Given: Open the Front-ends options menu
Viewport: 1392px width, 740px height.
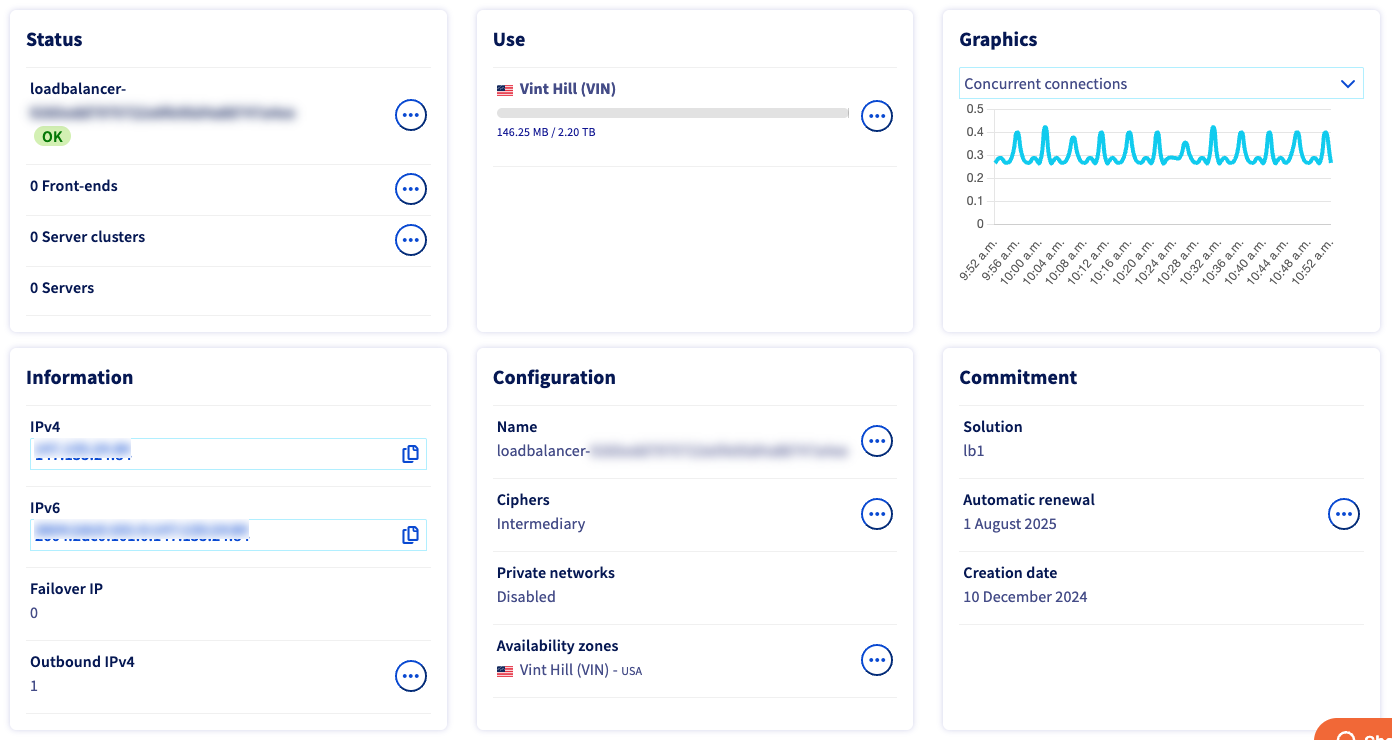Looking at the screenshot, I should 411,188.
